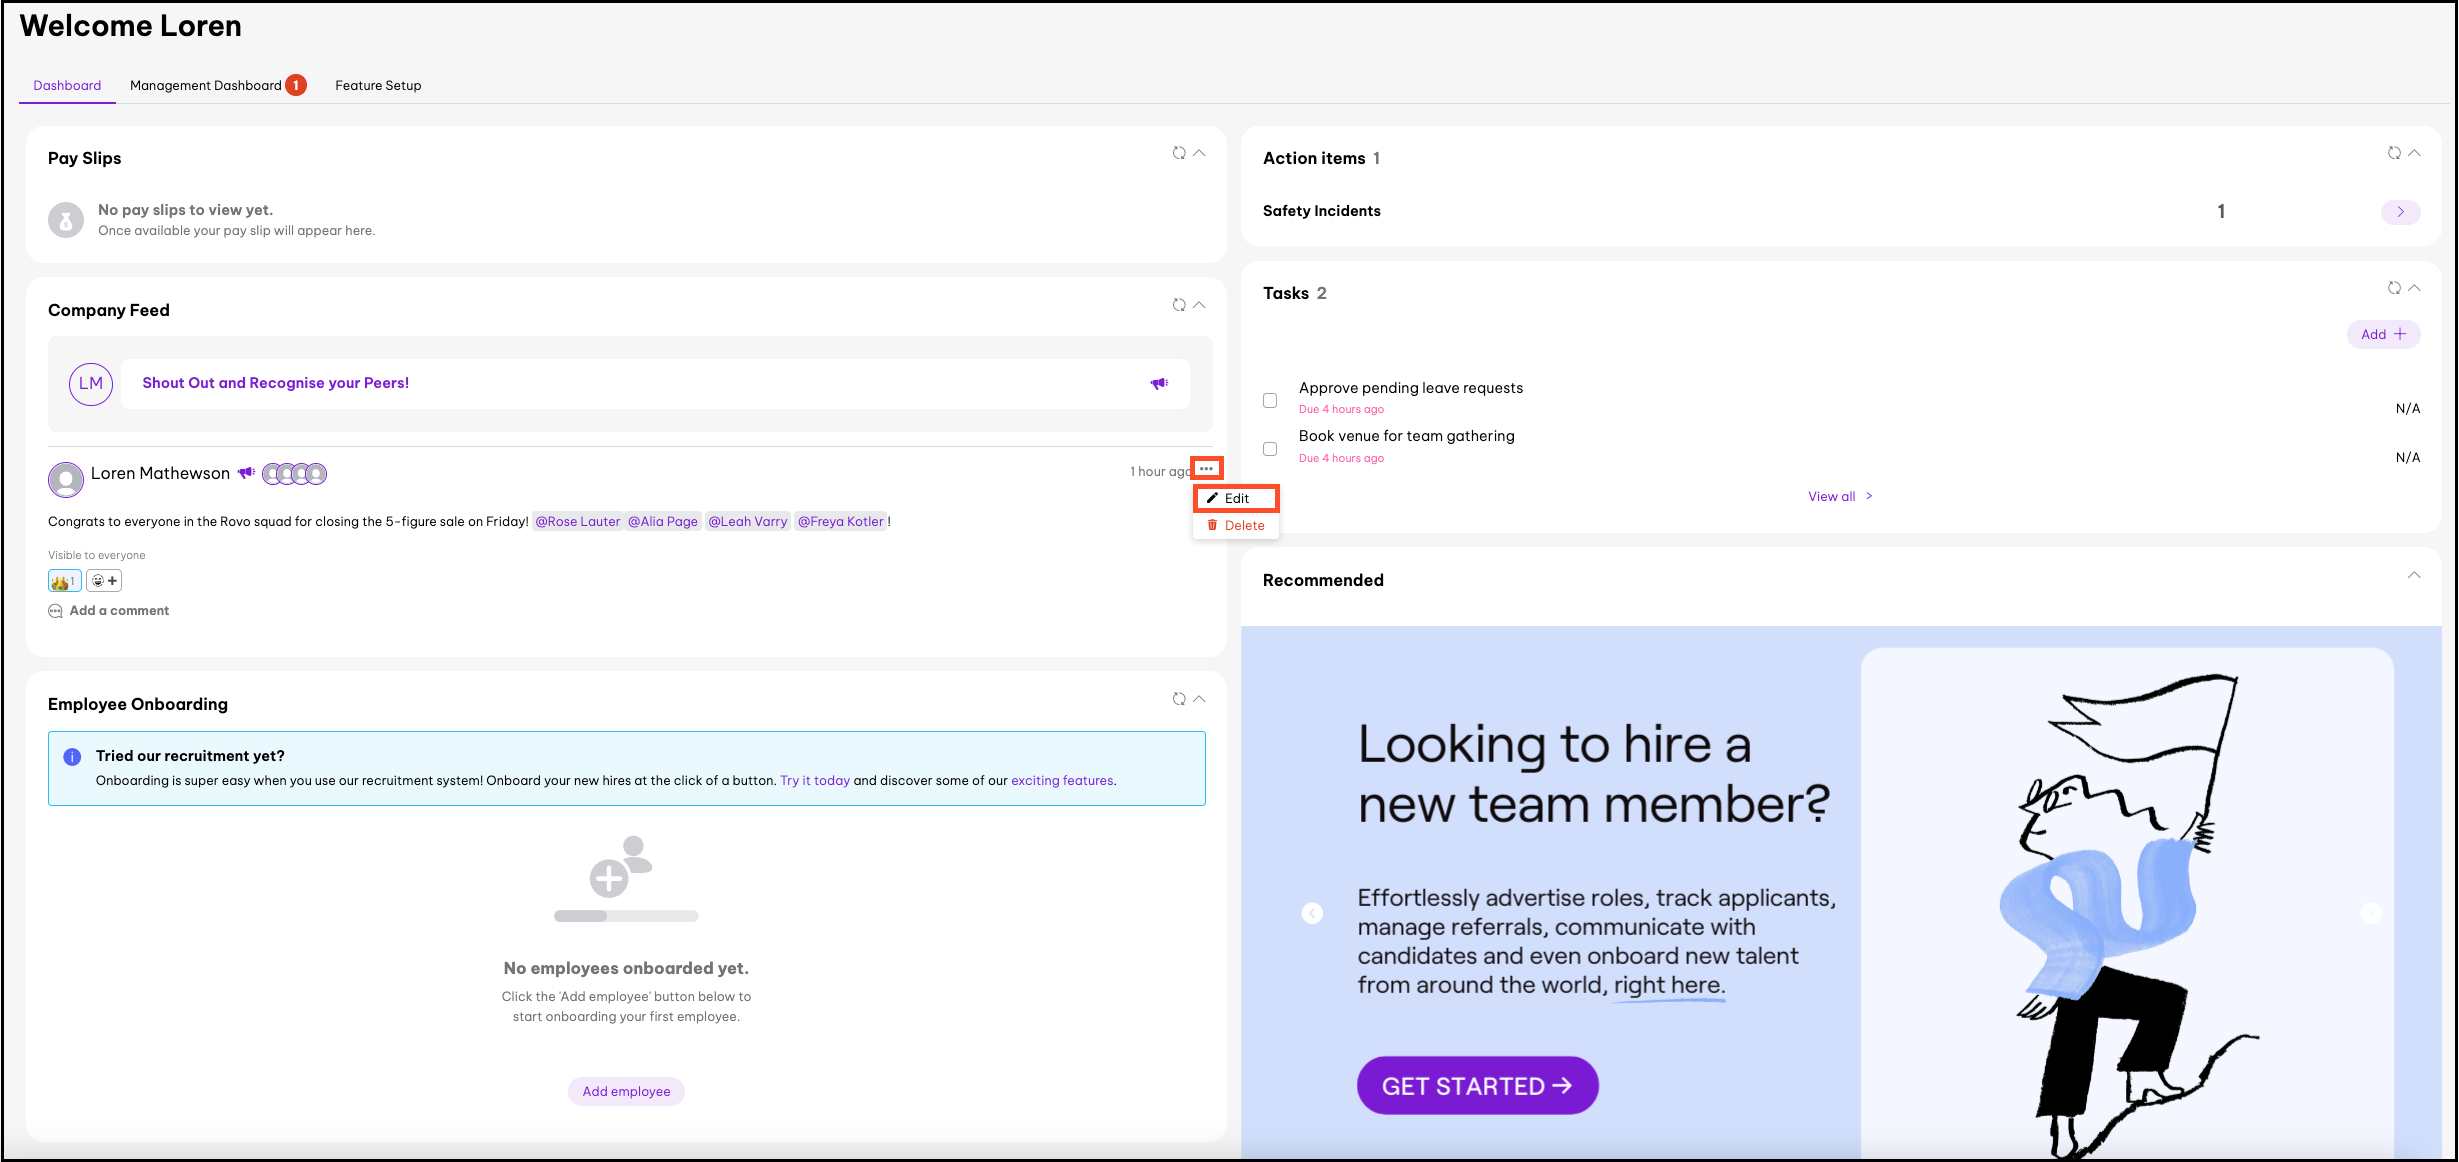Open the three-dots post options menu

pyautogui.click(x=1207, y=469)
